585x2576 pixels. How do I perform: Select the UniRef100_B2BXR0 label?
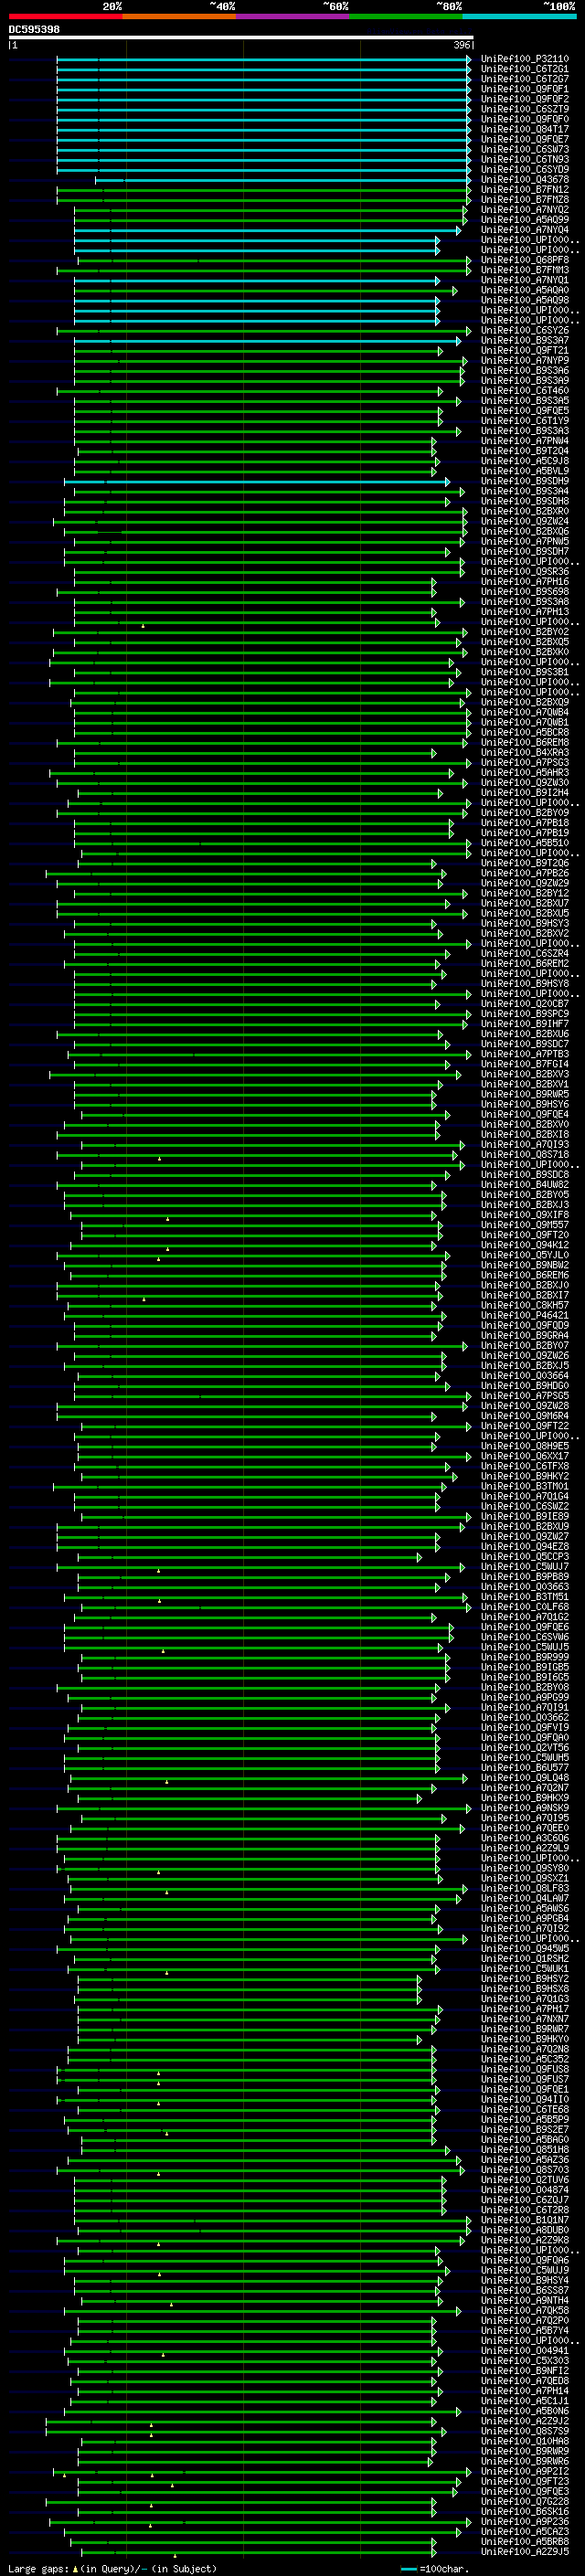524,511
